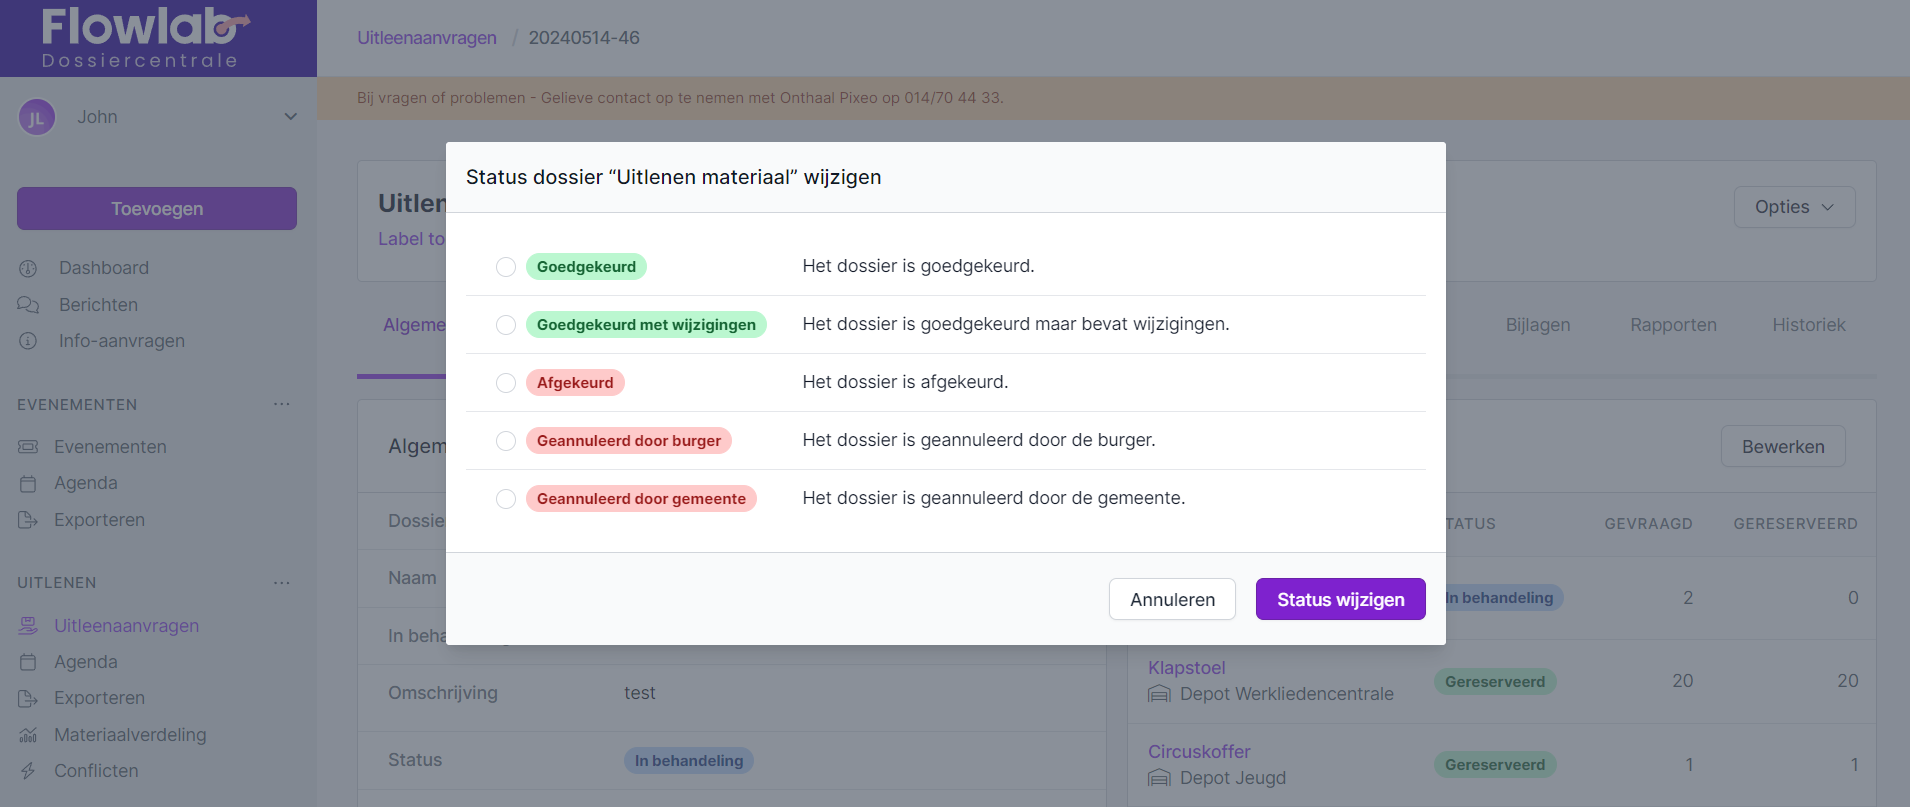Open the Rapporten tab
The height and width of the screenshot is (807, 1910).
[x=1673, y=325]
